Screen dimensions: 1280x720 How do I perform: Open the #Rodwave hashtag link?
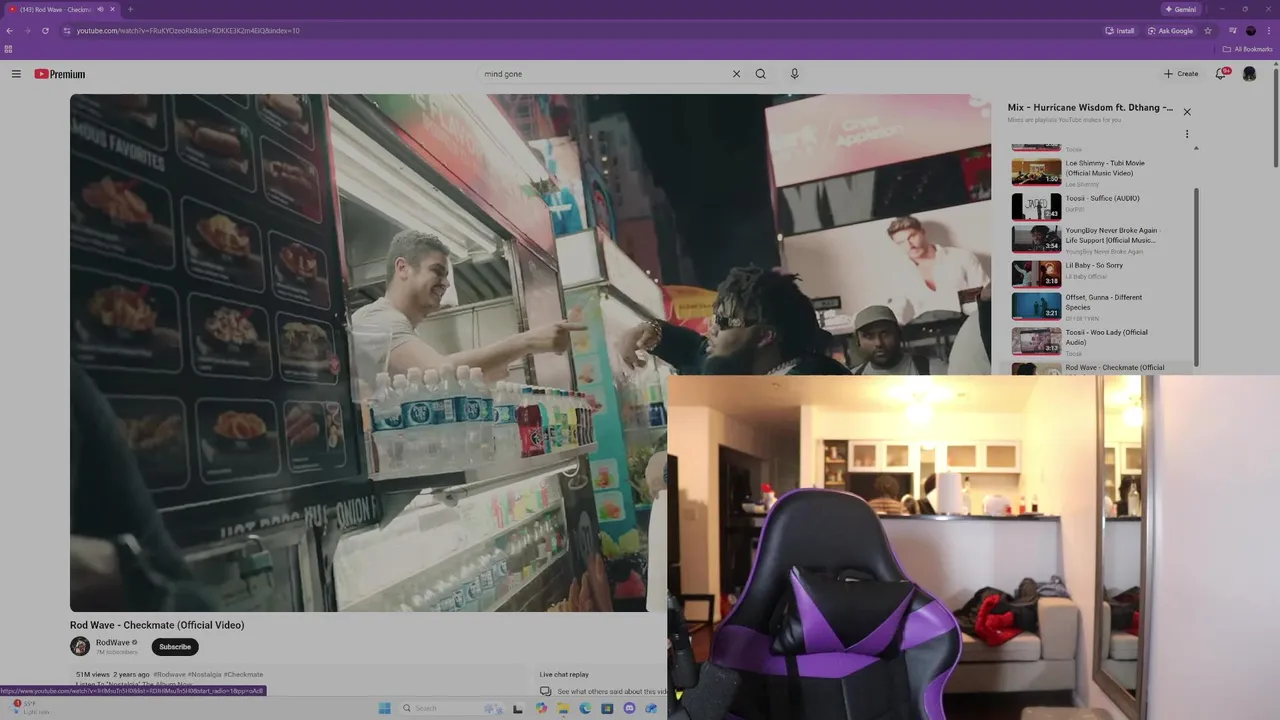click(x=169, y=675)
